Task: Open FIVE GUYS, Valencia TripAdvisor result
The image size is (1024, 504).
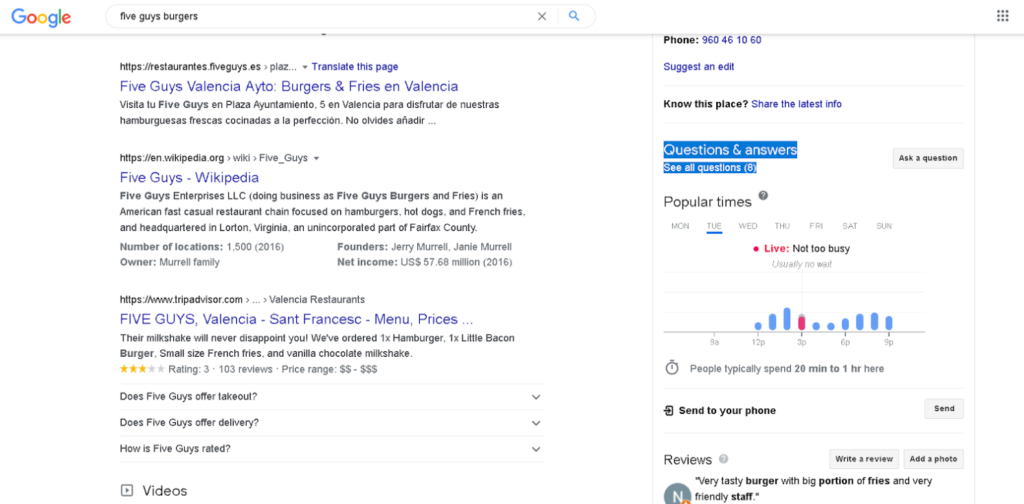Action: tap(296, 319)
